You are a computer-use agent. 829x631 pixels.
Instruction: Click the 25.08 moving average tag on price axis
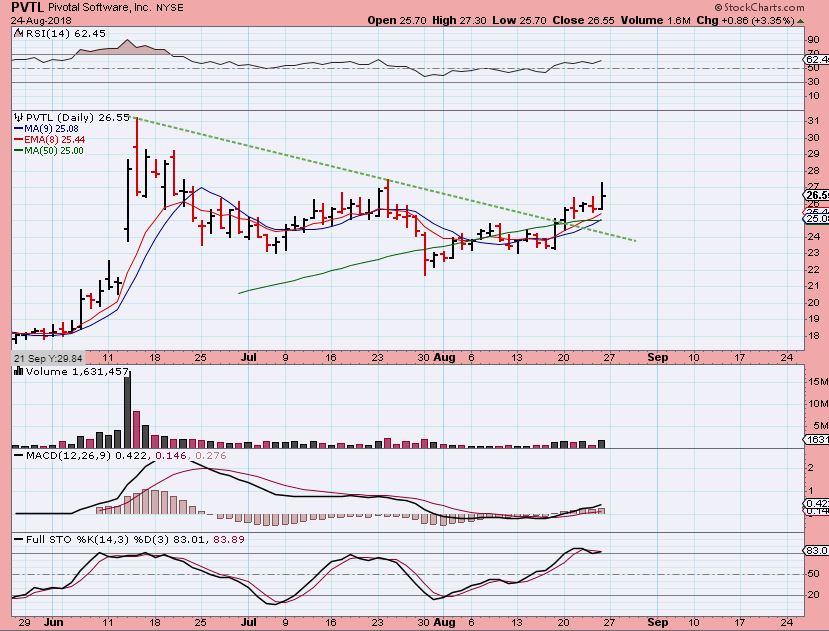click(x=815, y=218)
